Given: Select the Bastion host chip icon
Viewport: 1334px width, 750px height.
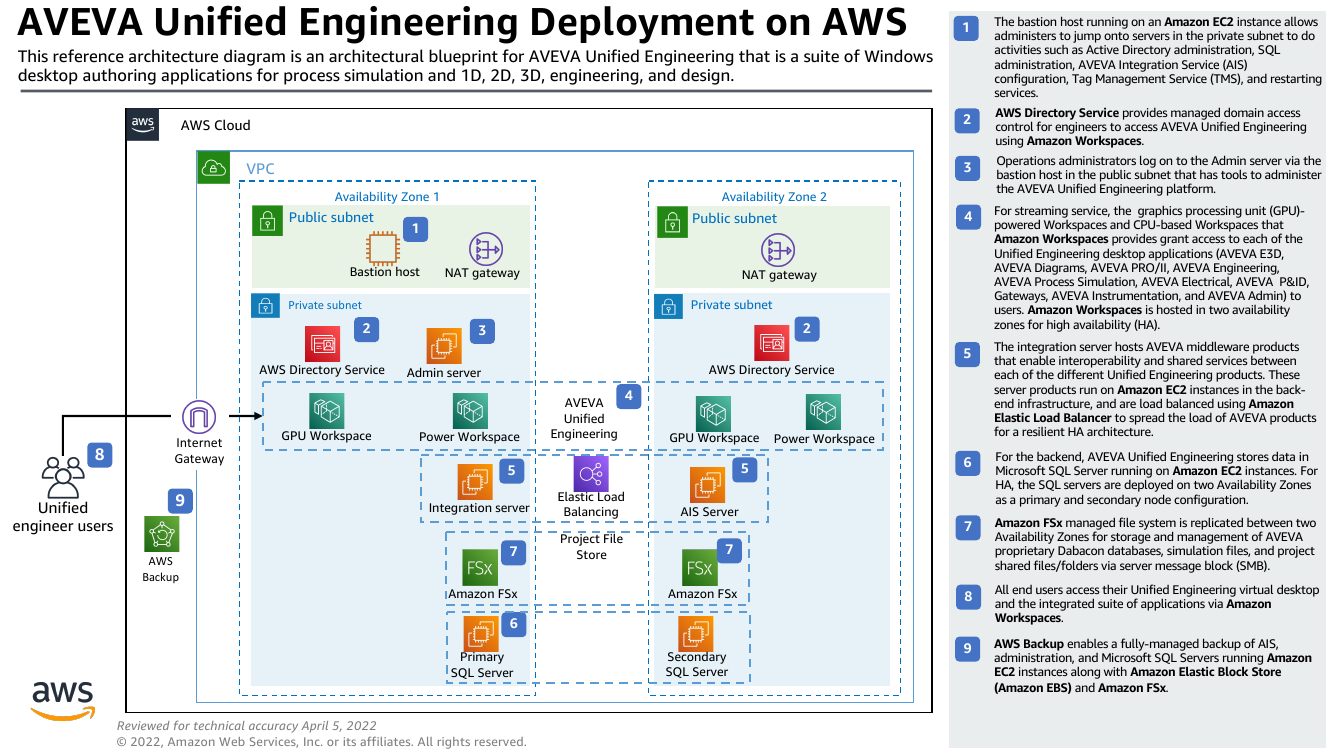Looking at the screenshot, I should coord(384,247).
